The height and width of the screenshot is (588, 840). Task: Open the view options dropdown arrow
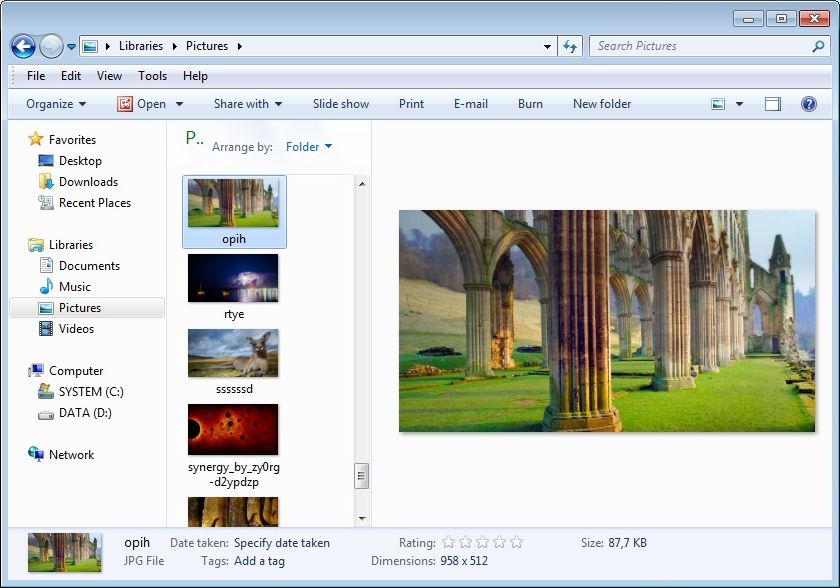point(740,104)
